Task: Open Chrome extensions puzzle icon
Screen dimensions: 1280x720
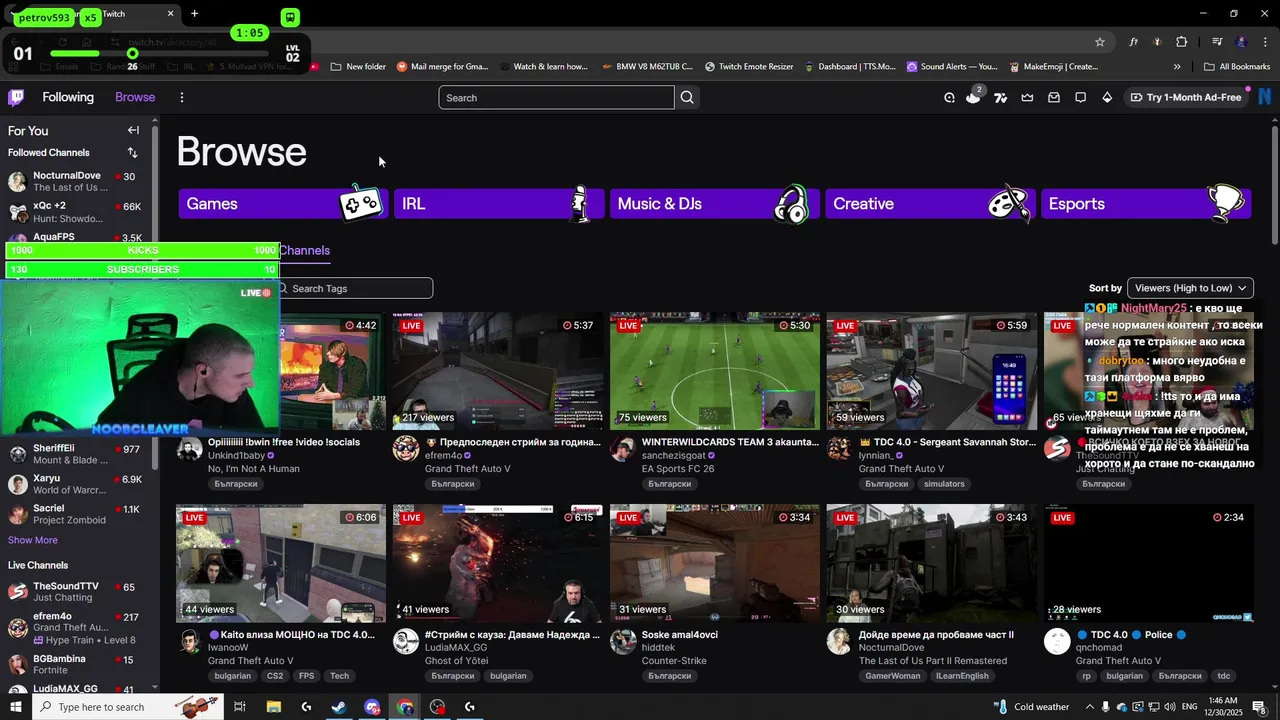Action: pyautogui.click(x=1182, y=42)
